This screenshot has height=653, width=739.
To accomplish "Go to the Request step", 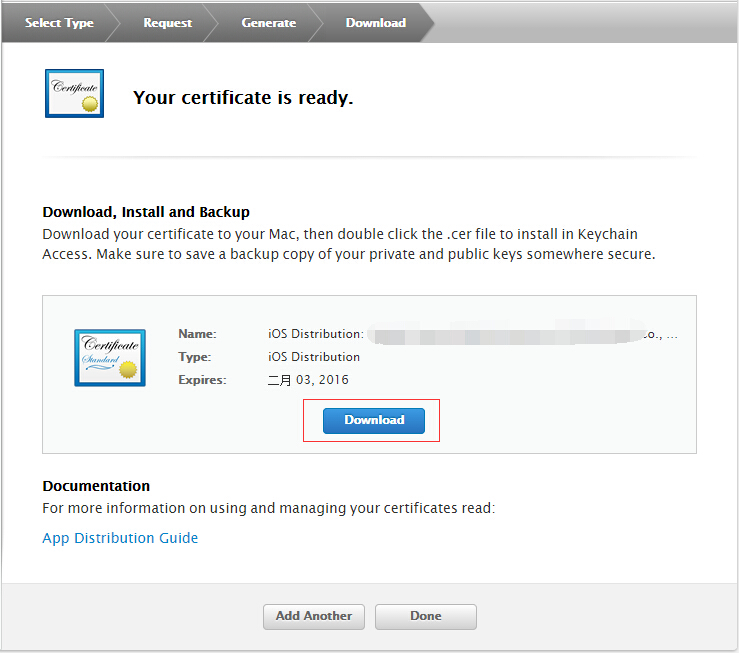I will pyautogui.click(x=167, y=23).
